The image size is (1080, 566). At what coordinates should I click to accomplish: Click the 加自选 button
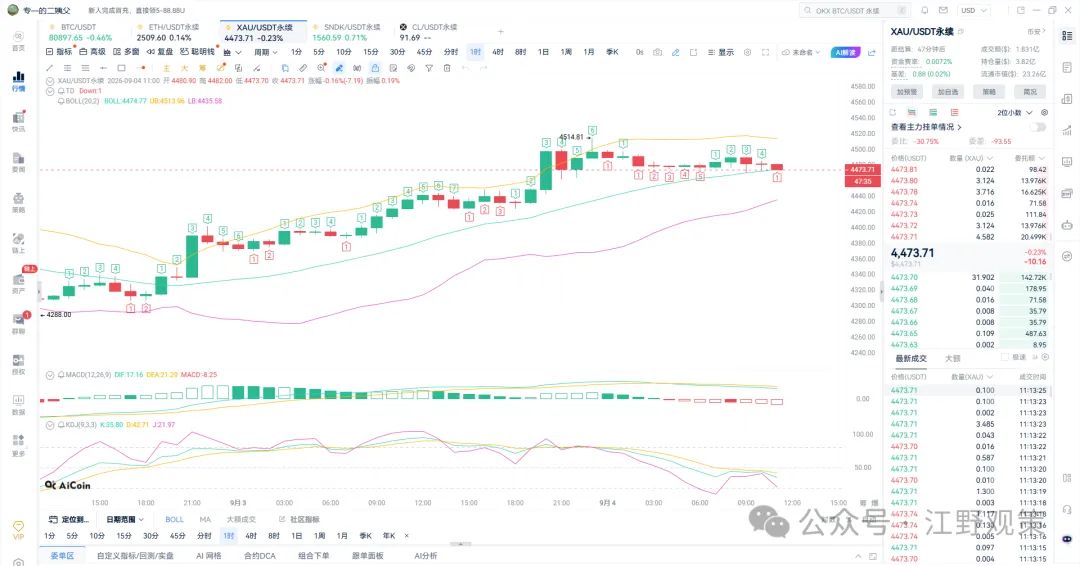tap(948, 92)
